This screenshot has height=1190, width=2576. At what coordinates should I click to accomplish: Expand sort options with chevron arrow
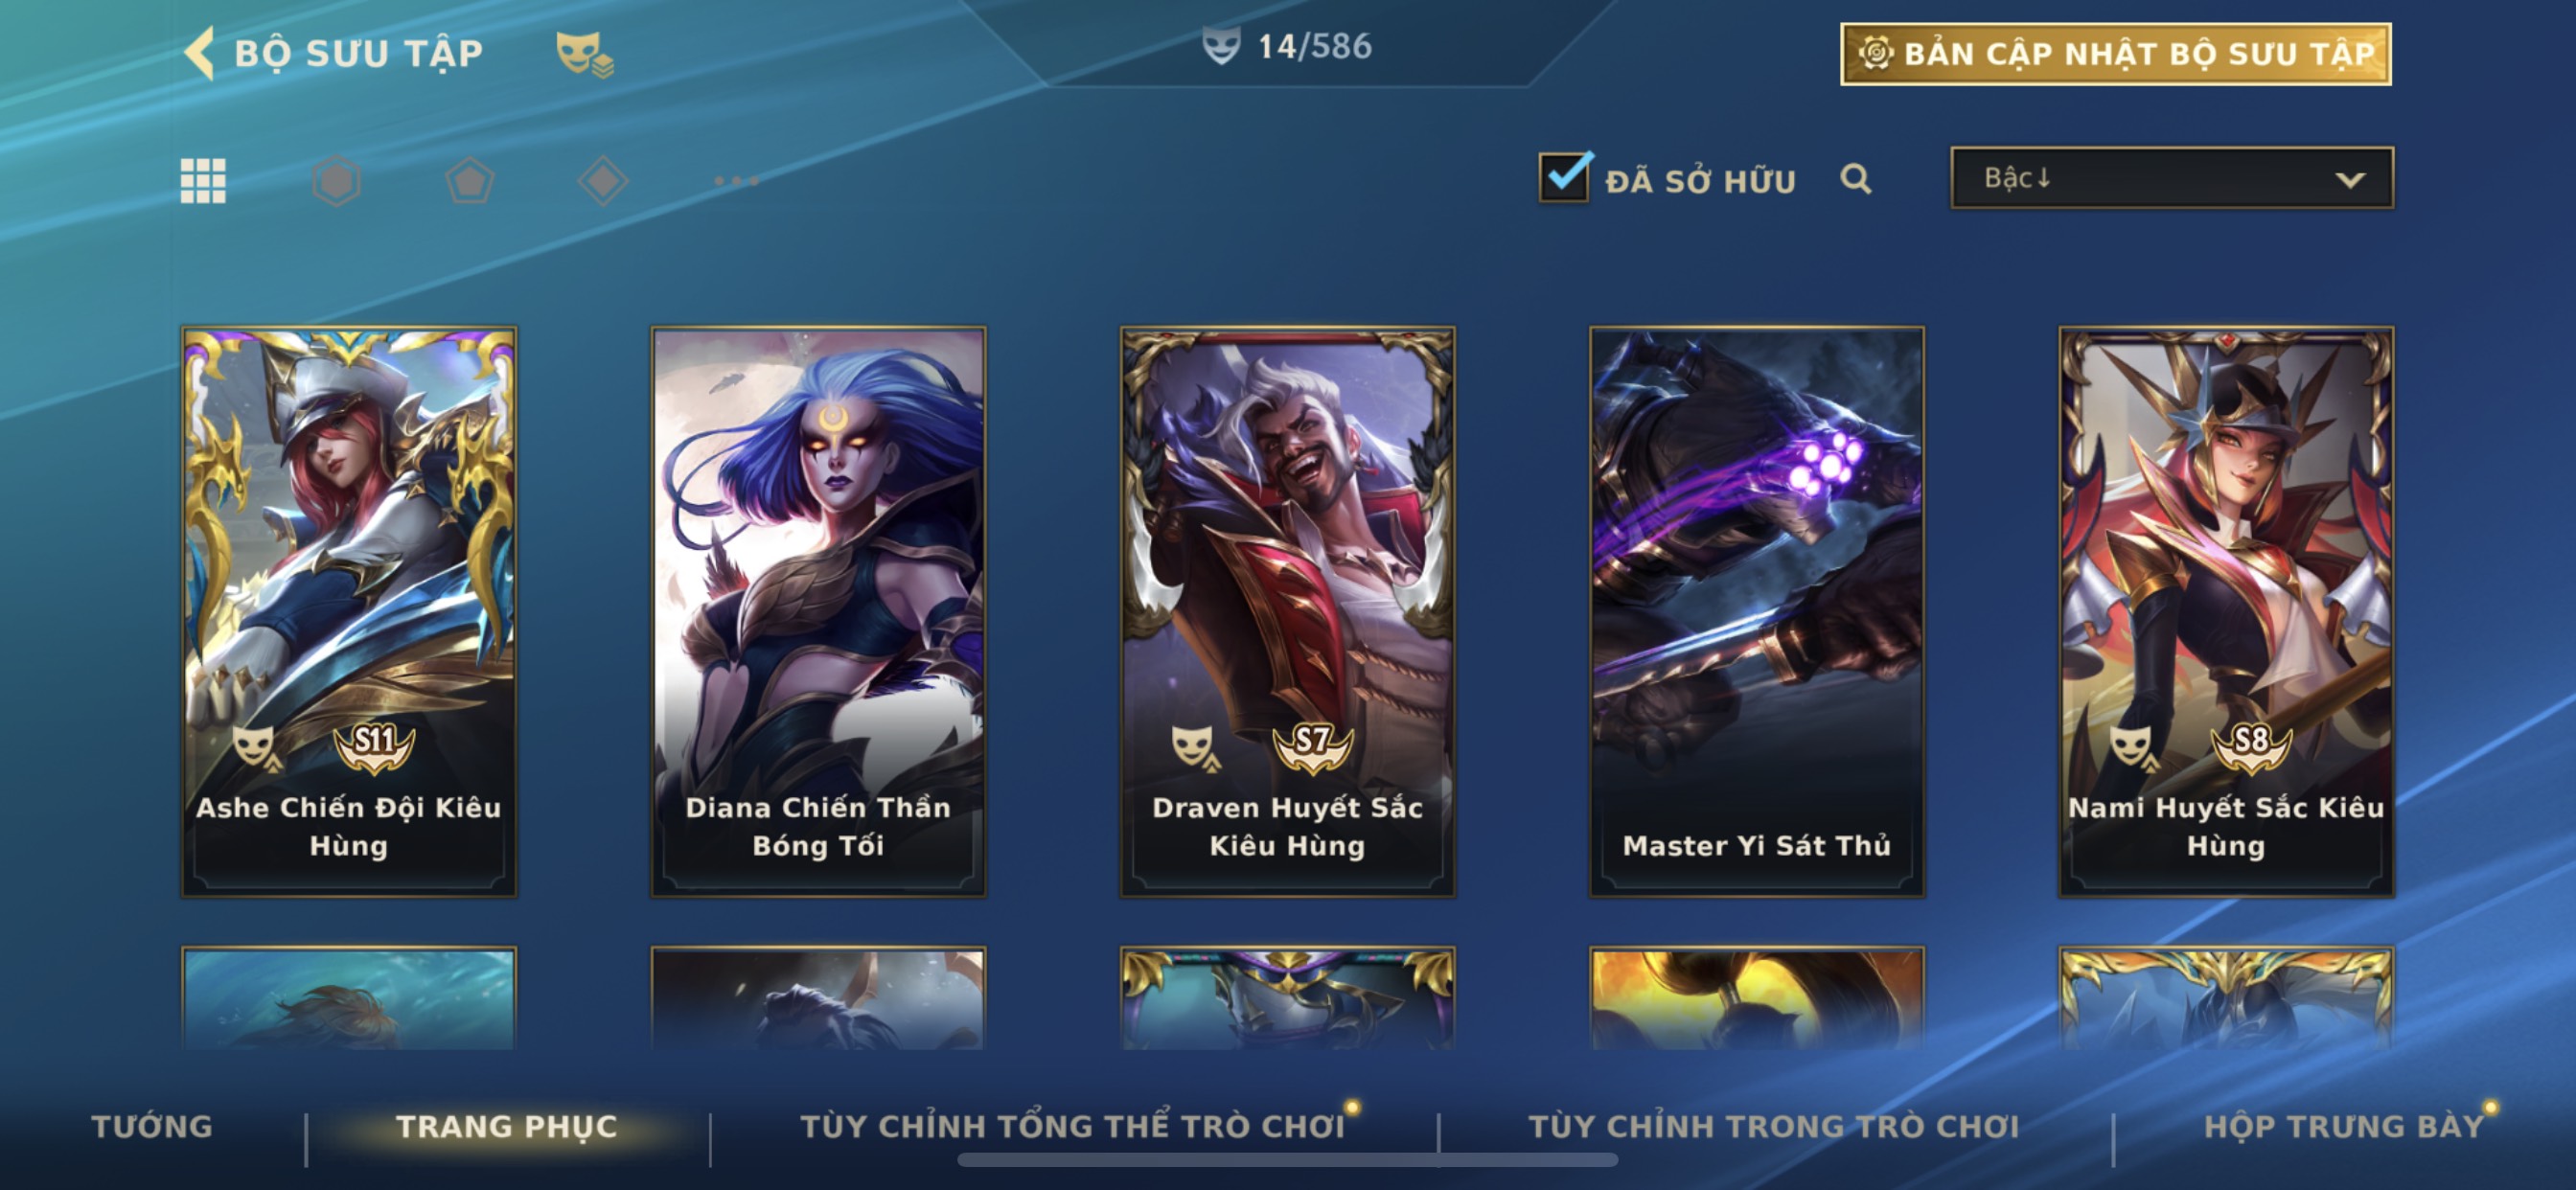point(2350,180)
